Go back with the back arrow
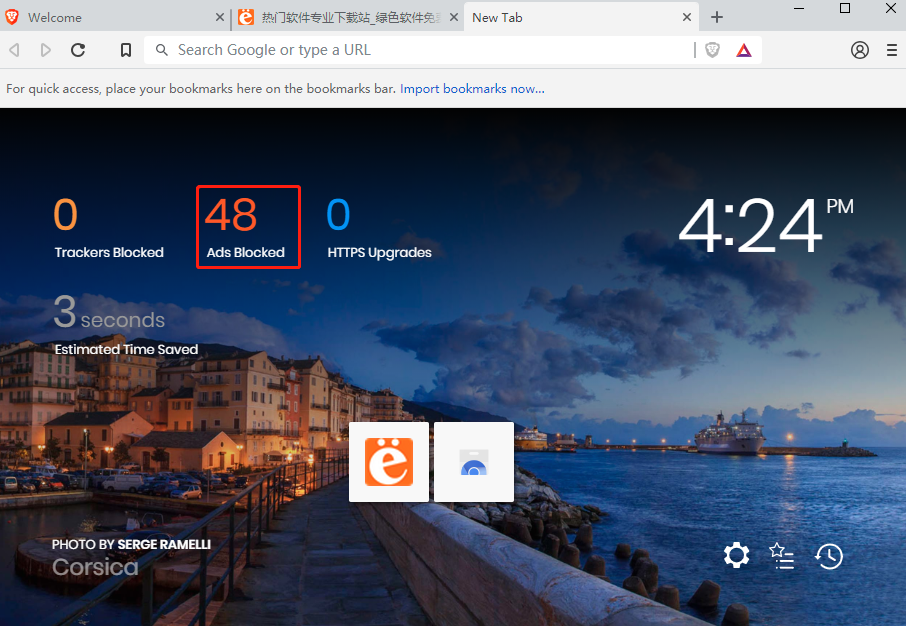This screenshot has height=626, width=906. [14, 50]
